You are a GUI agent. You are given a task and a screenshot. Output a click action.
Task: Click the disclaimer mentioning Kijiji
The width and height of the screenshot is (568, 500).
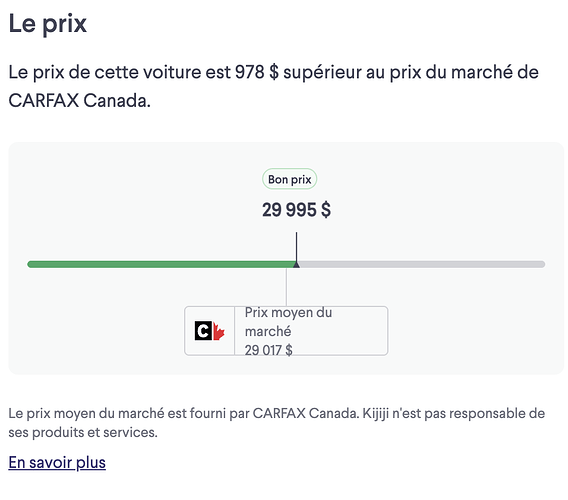click(276, 422)
